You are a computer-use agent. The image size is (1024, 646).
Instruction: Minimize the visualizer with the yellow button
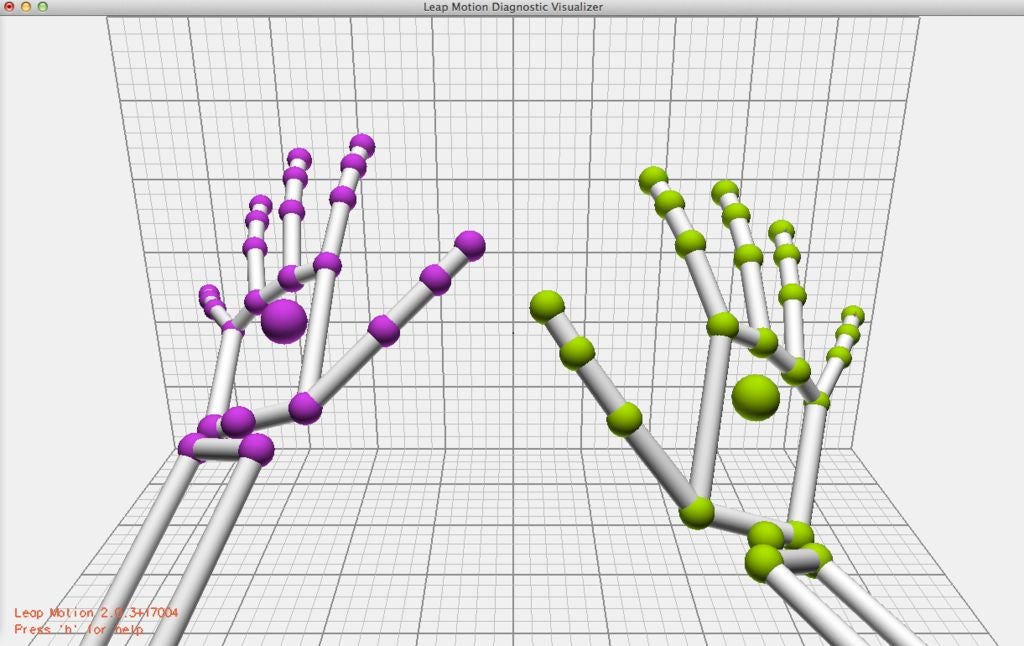[x=26, y=7]
